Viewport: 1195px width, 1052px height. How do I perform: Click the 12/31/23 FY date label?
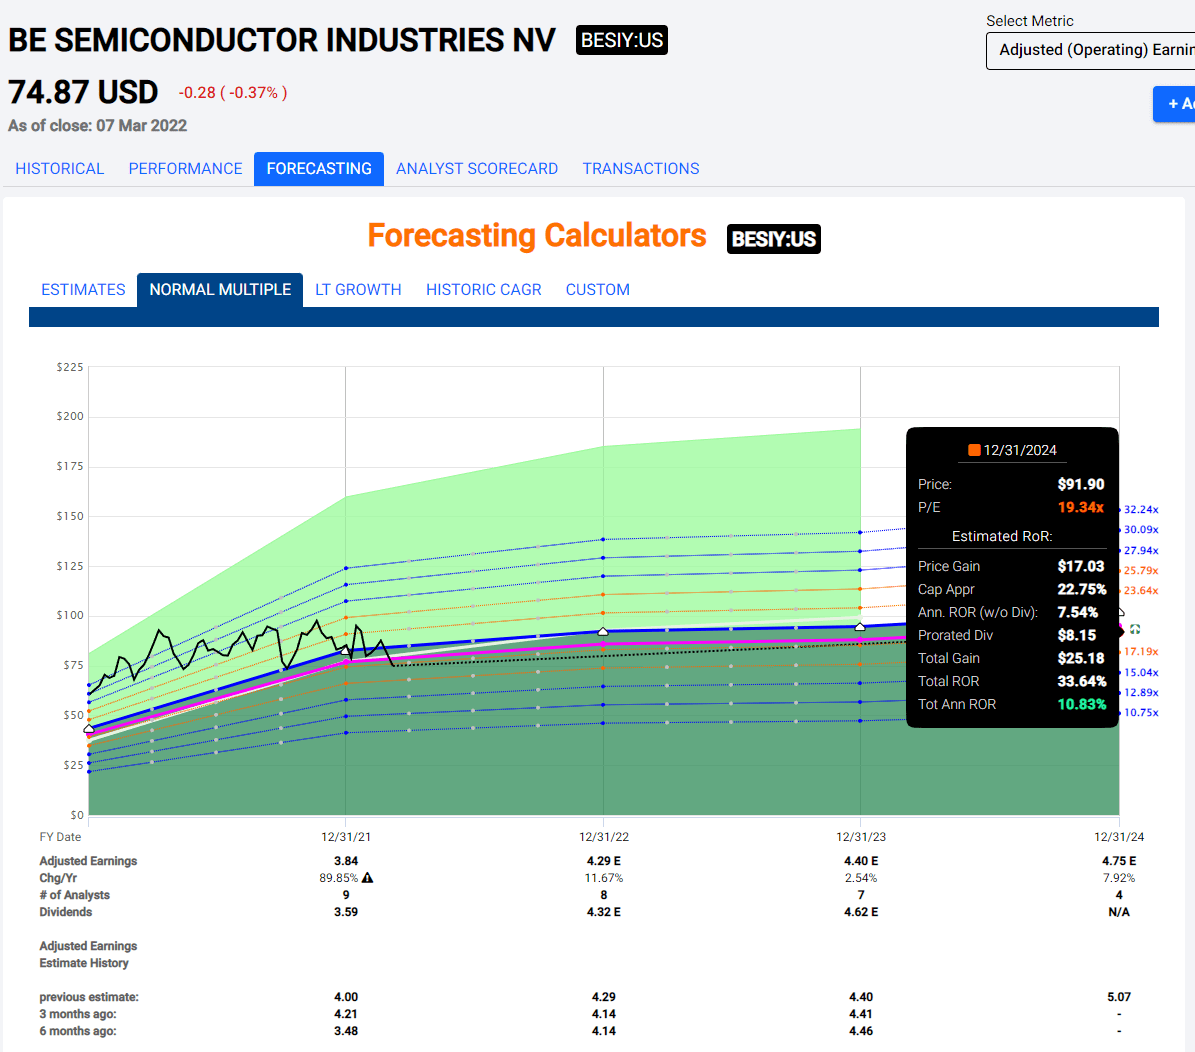point(861,836)
